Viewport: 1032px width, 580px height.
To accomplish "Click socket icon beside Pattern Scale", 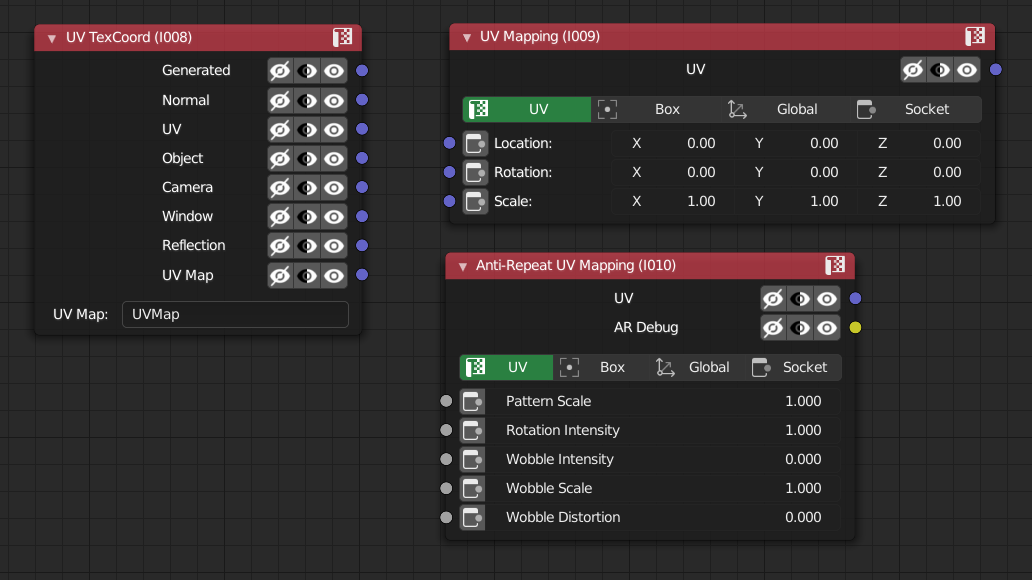I will (x=473, y=402).
